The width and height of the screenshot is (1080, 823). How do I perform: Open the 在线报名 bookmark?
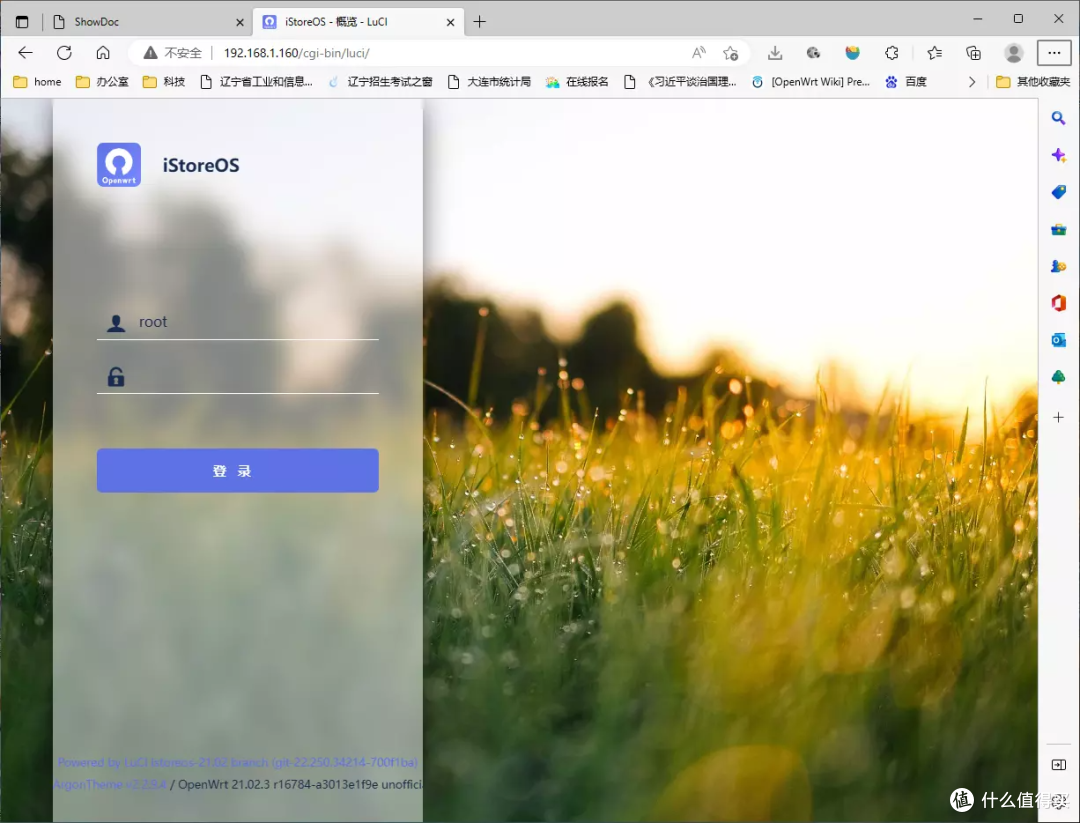click(x=577, y=82)
